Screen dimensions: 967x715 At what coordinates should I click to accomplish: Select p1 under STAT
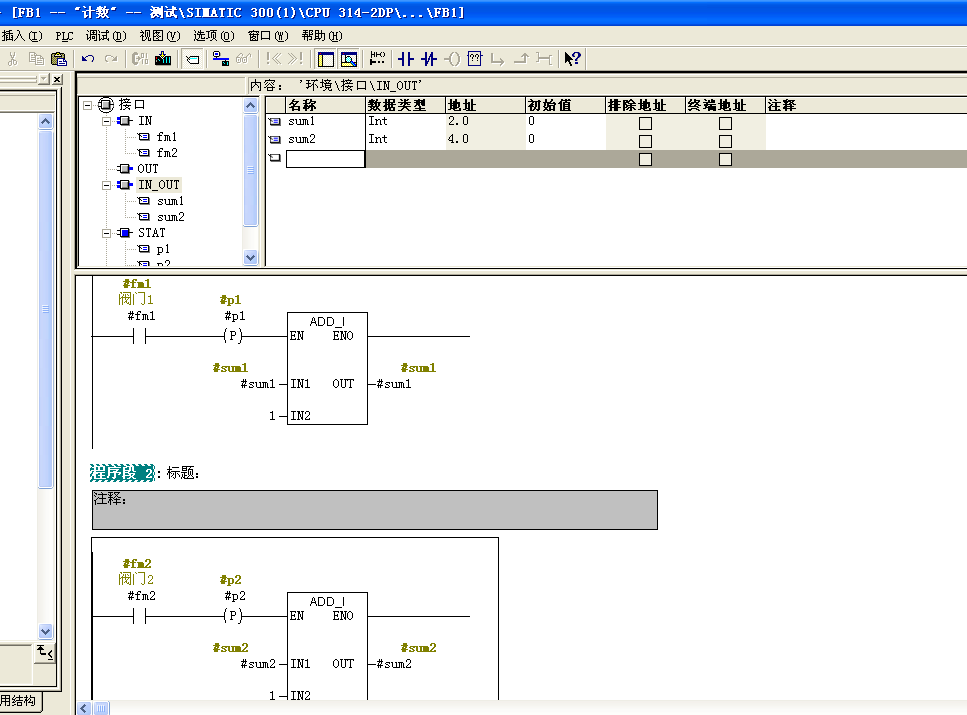pyautogui.click(x=163, y=249)
